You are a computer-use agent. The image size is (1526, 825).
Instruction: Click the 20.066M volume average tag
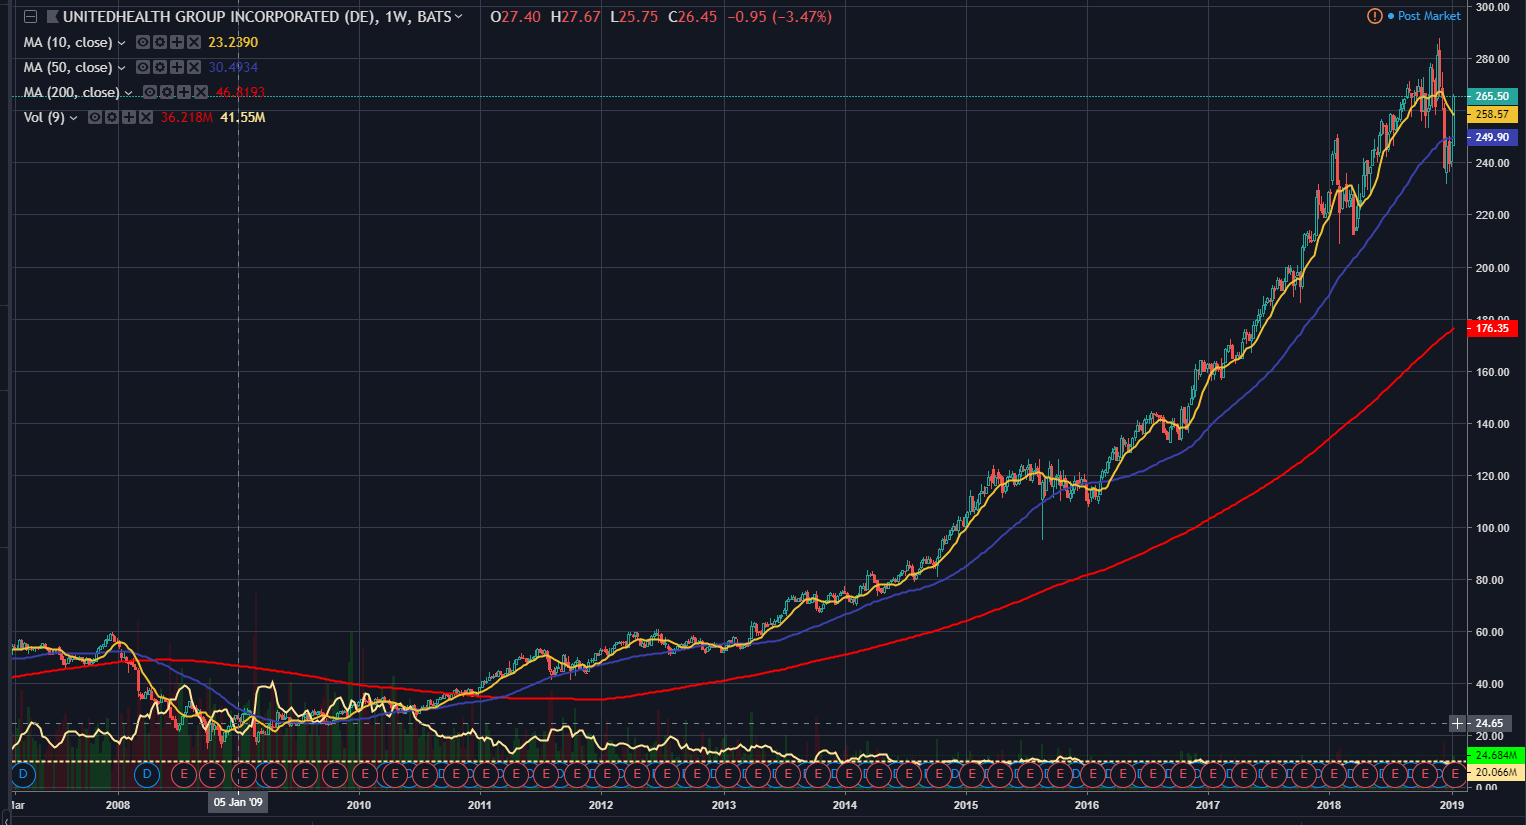pyautogui.click(x=1495, y=772)
